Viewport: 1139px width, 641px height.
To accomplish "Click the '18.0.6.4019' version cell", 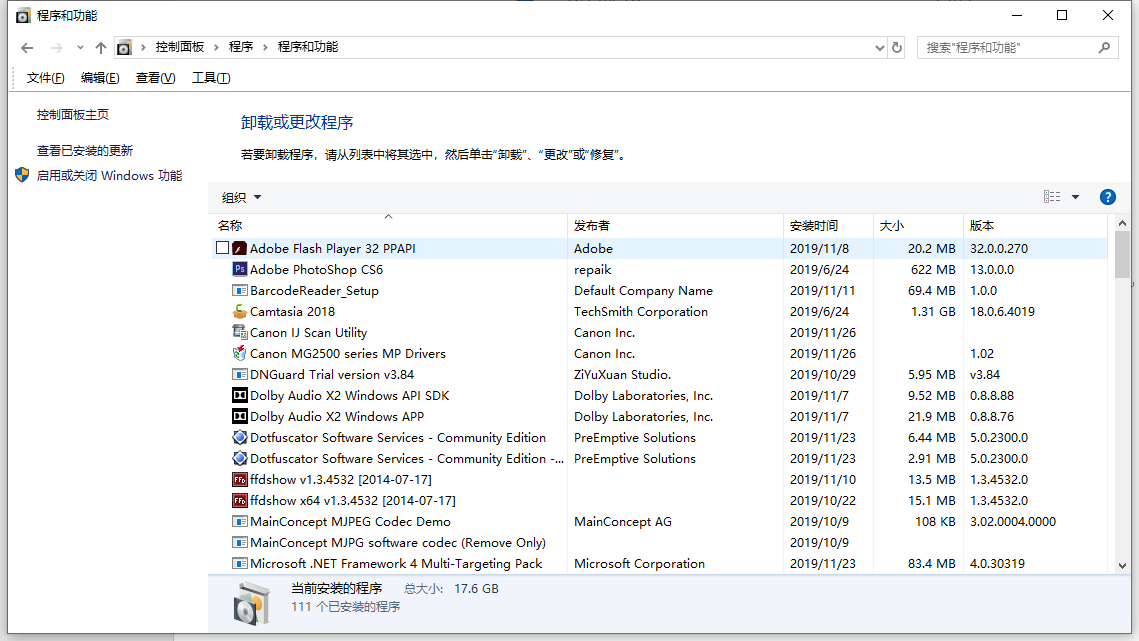I will (1002, 312).
